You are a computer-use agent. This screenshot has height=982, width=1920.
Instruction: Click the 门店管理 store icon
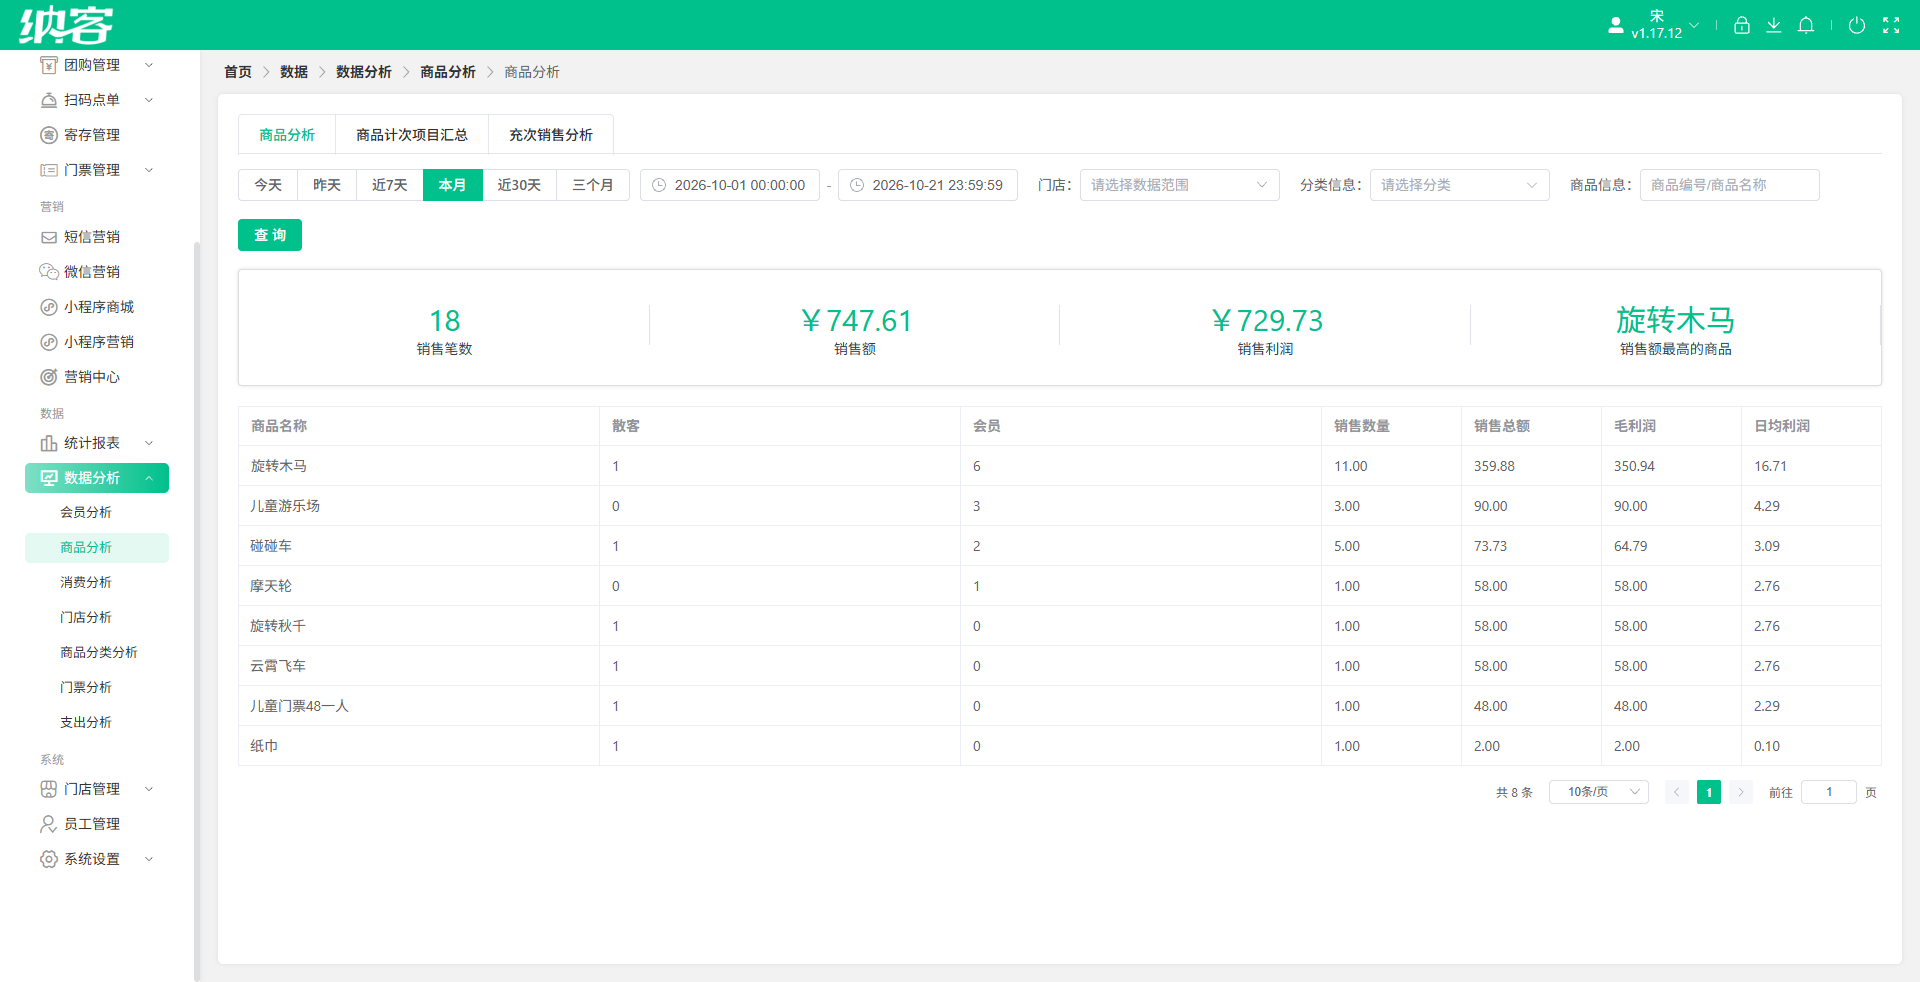48,789
